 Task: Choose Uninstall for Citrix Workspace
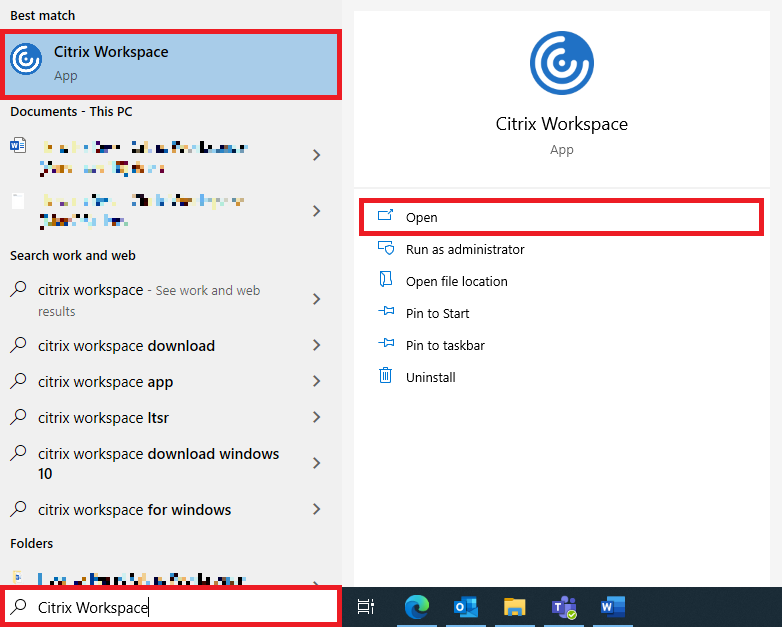pyautogui.click(x=562, y=377)
